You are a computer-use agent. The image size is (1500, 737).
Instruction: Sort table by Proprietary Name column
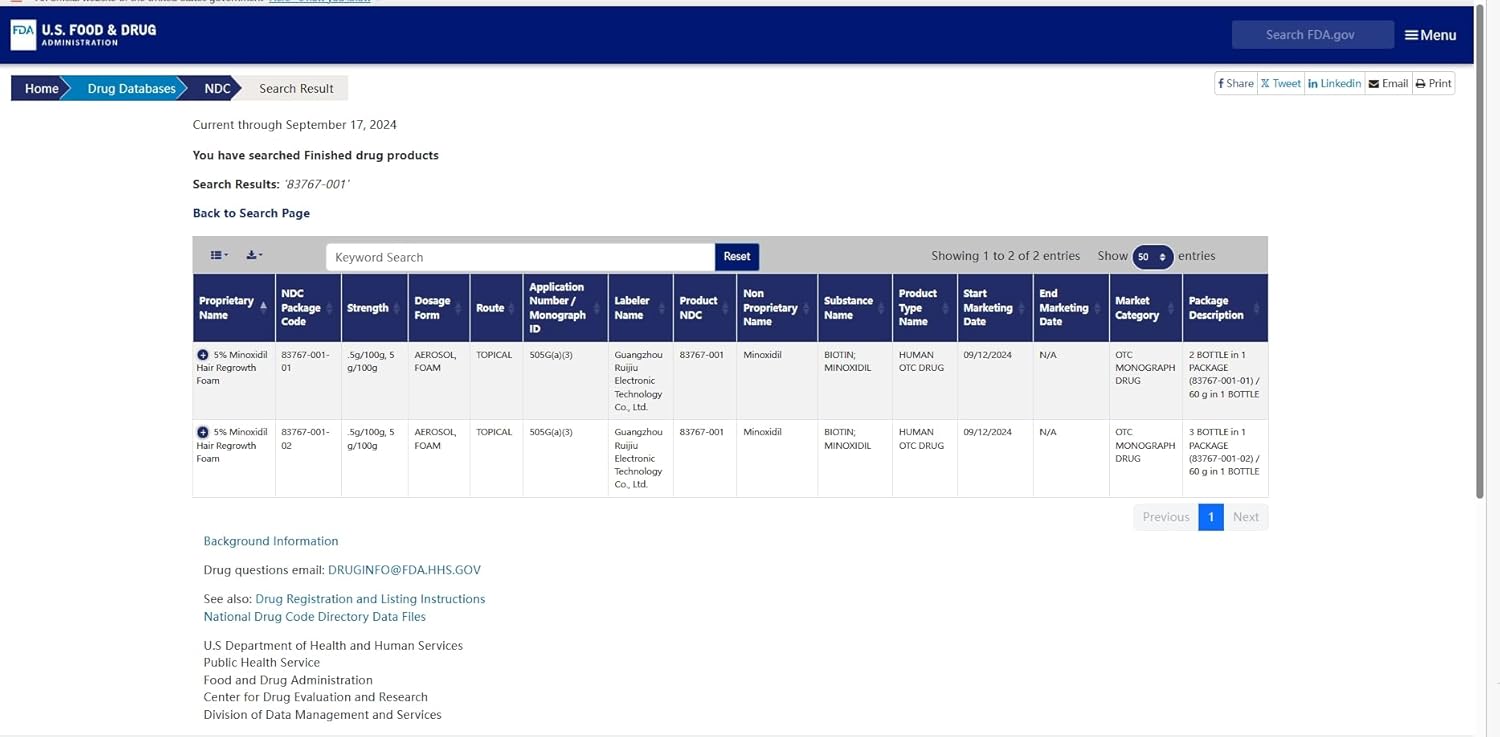pos(234,308)
